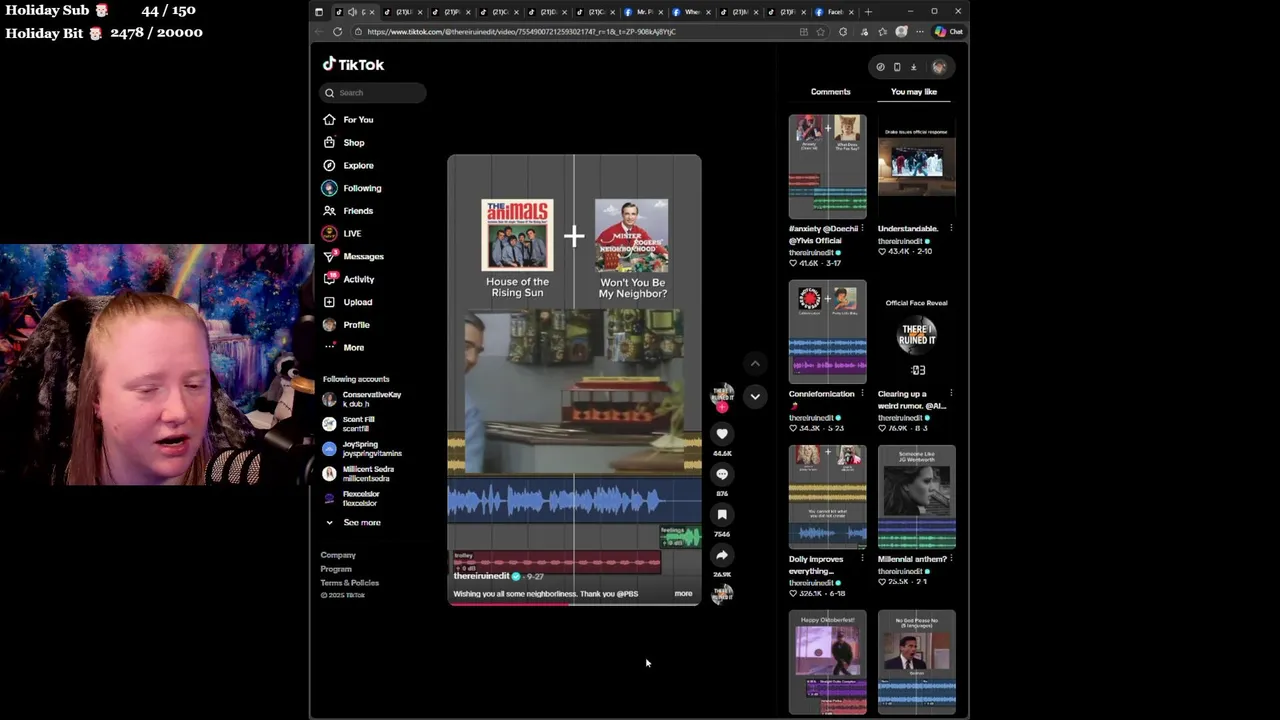Open Friends from the sidebar
Image resolution: width=1280 pixels, height=720 pixels.
click(349, 211)
